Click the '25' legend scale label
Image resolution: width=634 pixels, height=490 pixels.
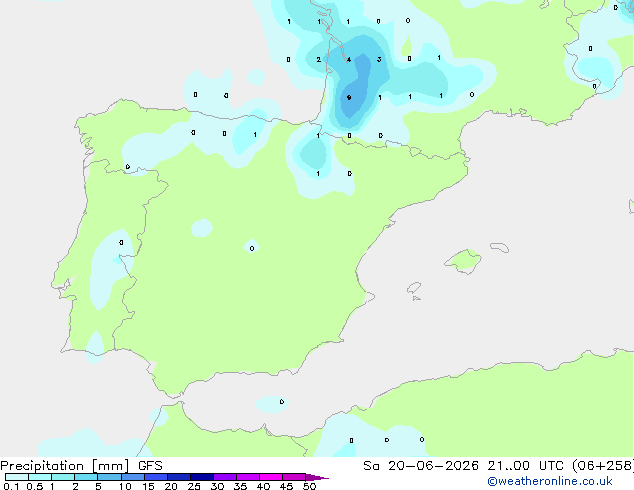point(194,486)
